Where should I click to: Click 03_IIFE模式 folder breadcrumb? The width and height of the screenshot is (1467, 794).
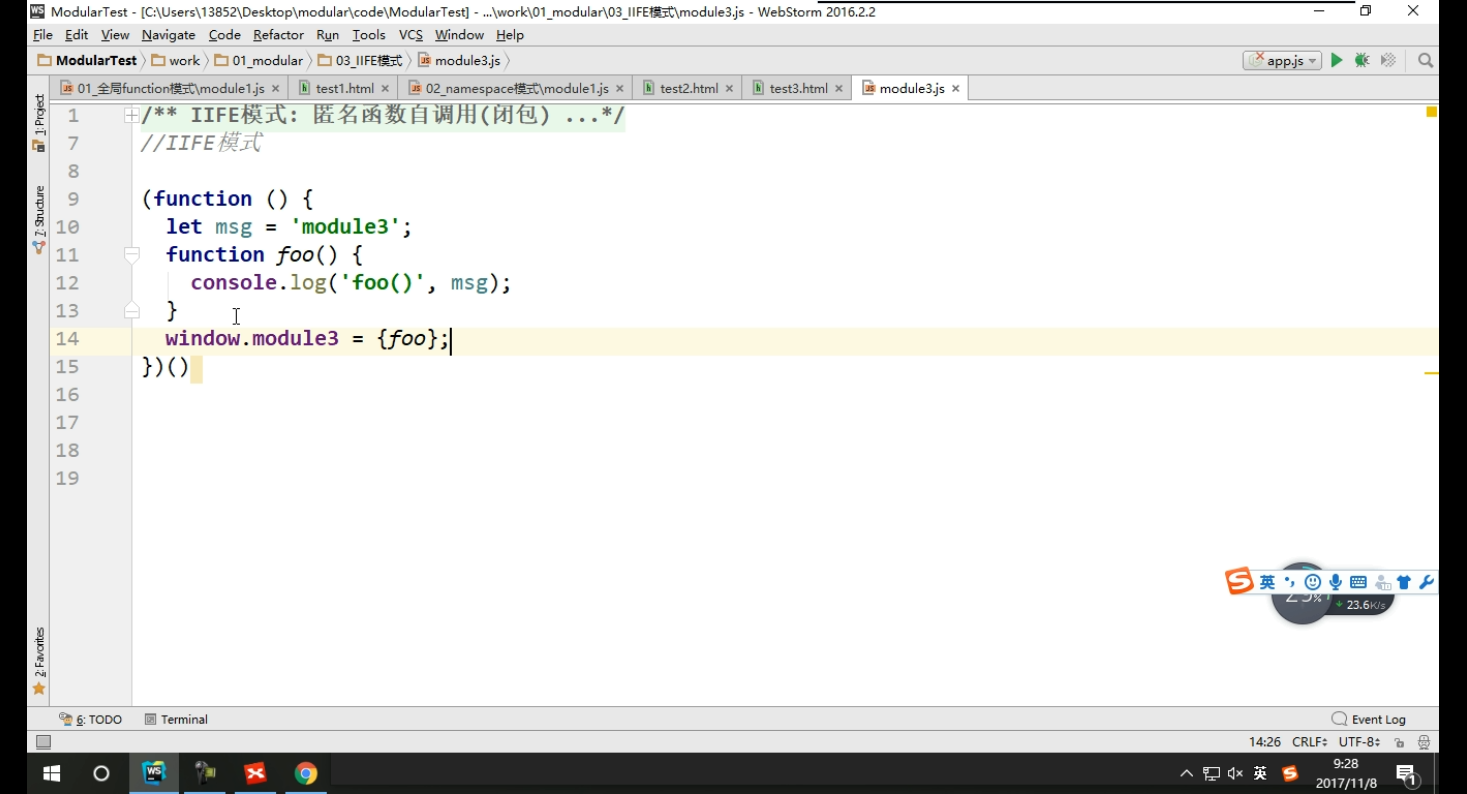coord(360,61)
